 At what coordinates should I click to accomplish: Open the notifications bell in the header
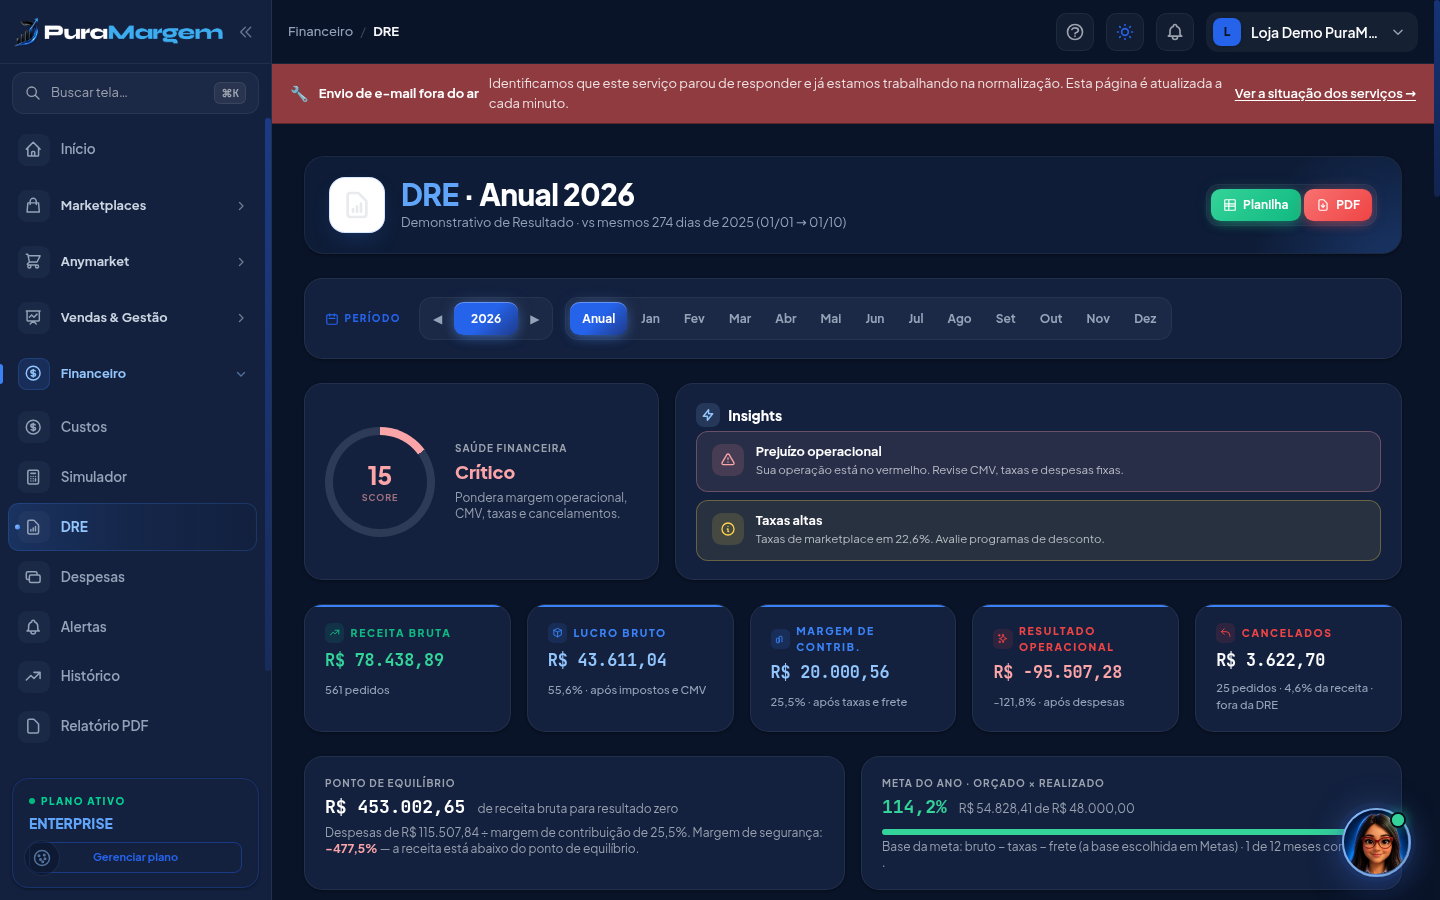click(1175, 32)
